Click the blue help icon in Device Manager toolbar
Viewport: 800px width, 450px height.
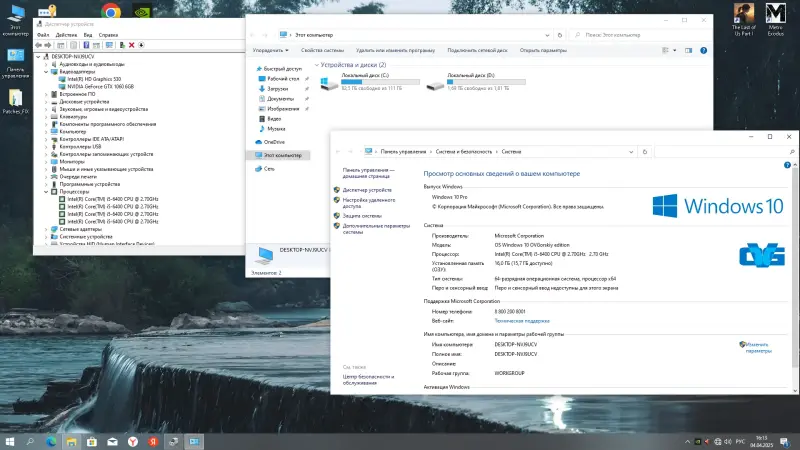(x=86, y=45)
